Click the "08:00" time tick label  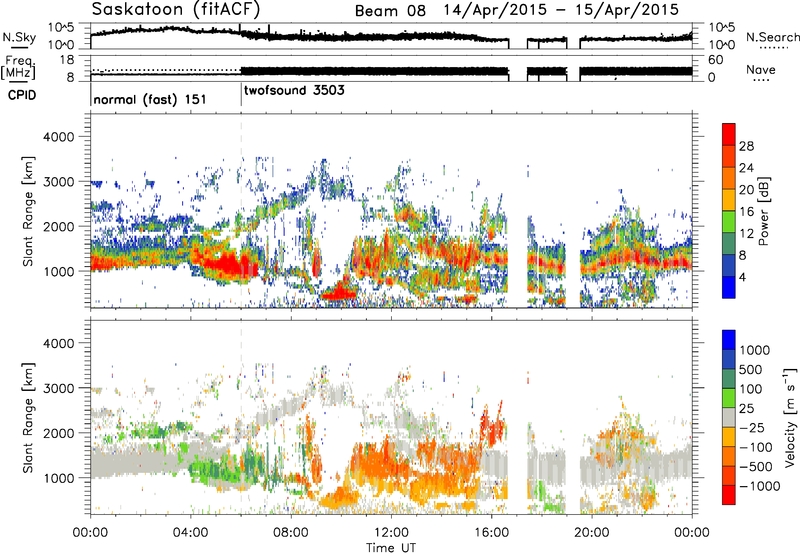click(x=290, y=533)
